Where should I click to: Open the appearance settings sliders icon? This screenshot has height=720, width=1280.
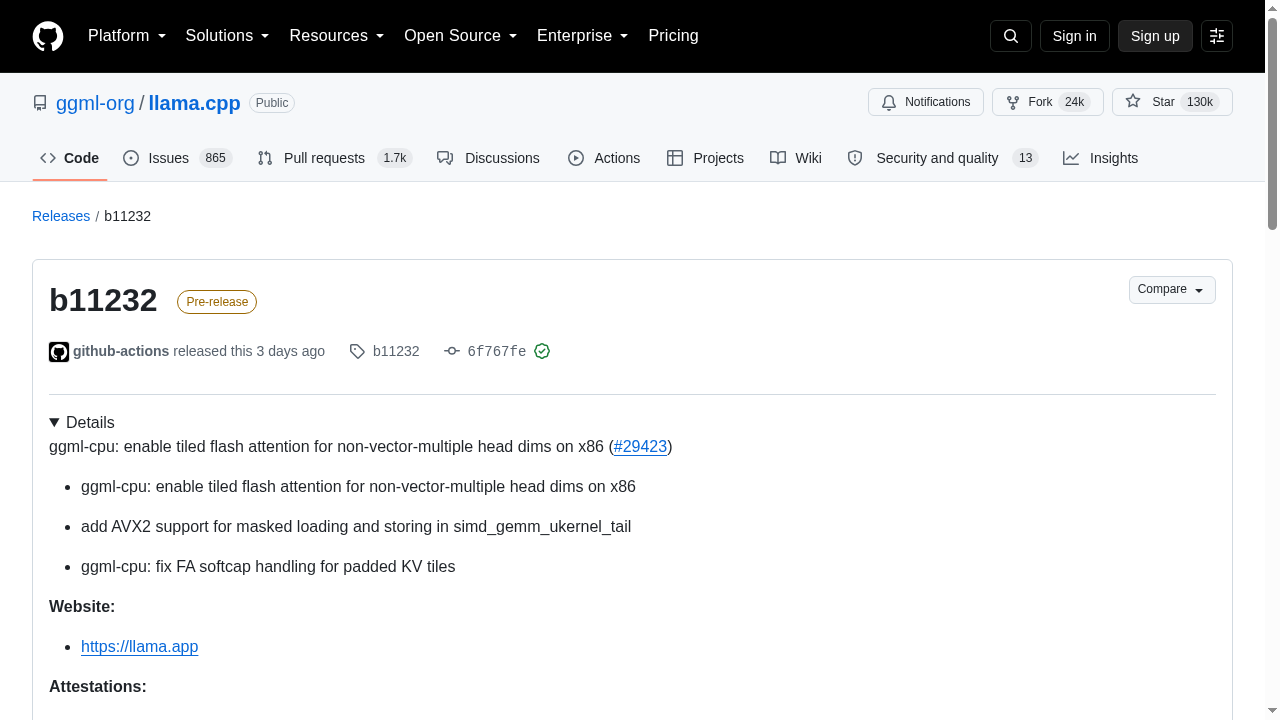[x=1217, y=36]
